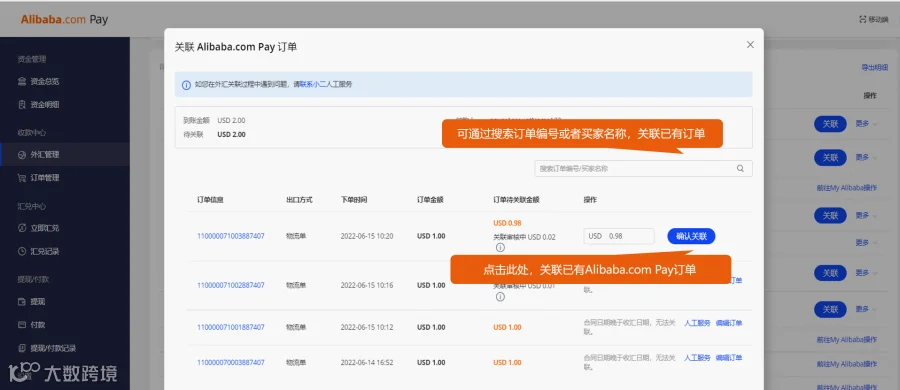
Task: Click 联系小二人工服务 link in banner
Action: coord(326,84)
